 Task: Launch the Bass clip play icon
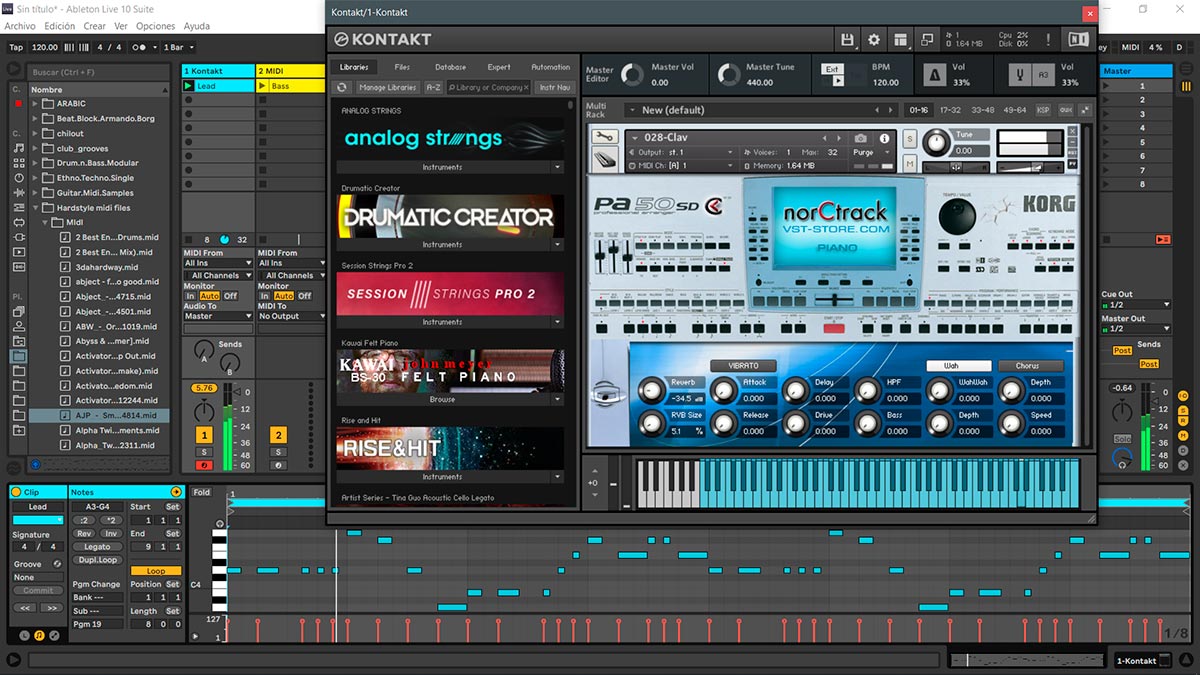pyautogui.click(x=263, y=86)
